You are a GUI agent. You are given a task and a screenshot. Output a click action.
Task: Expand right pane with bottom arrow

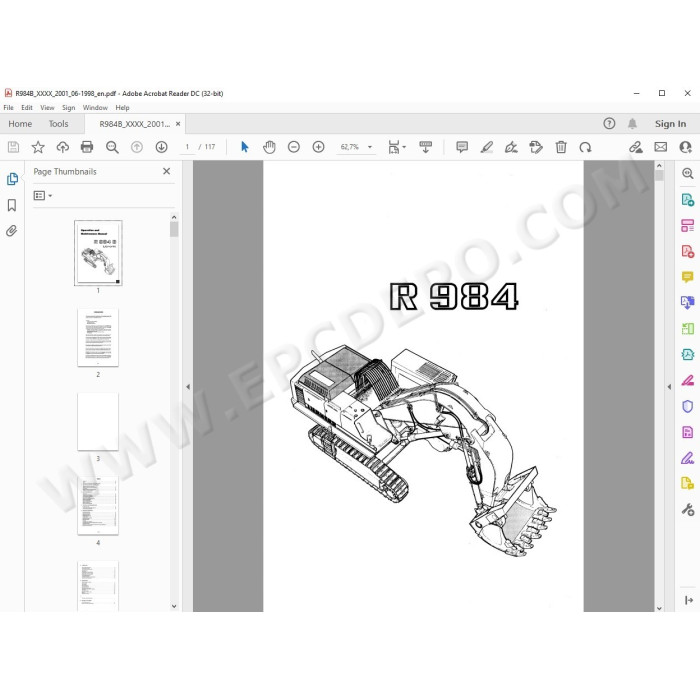689,600
